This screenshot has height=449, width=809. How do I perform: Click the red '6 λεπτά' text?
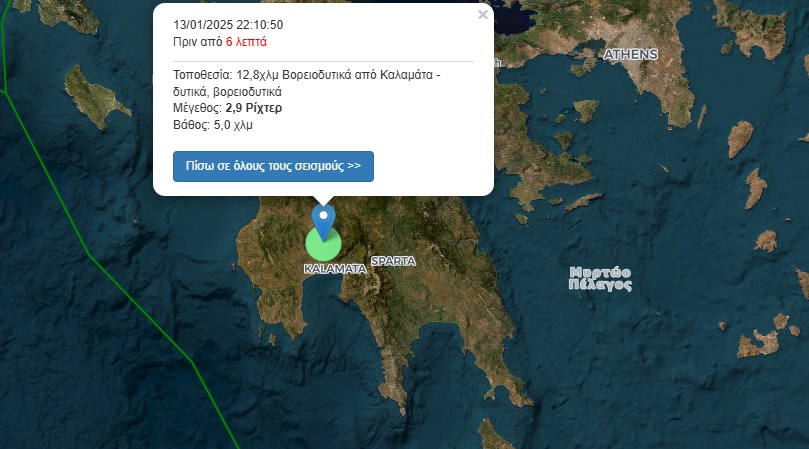coord(246,42)
